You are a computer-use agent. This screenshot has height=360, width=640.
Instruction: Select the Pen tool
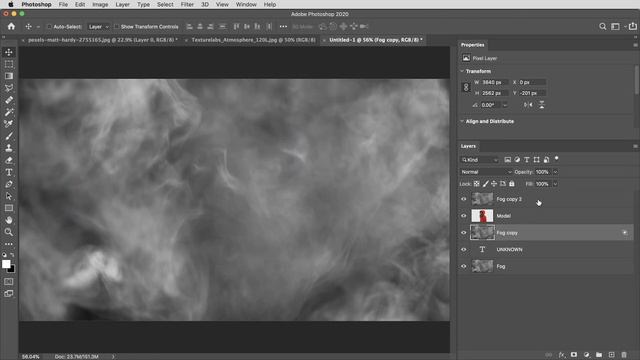tap(9, 184)
